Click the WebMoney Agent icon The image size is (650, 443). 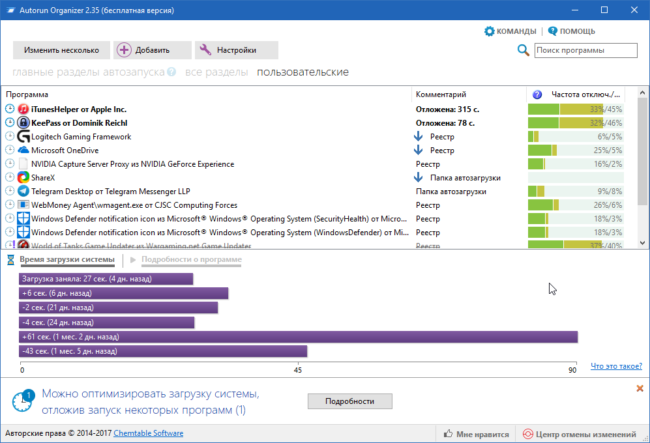pyautogui.click(x=23, y=205)
